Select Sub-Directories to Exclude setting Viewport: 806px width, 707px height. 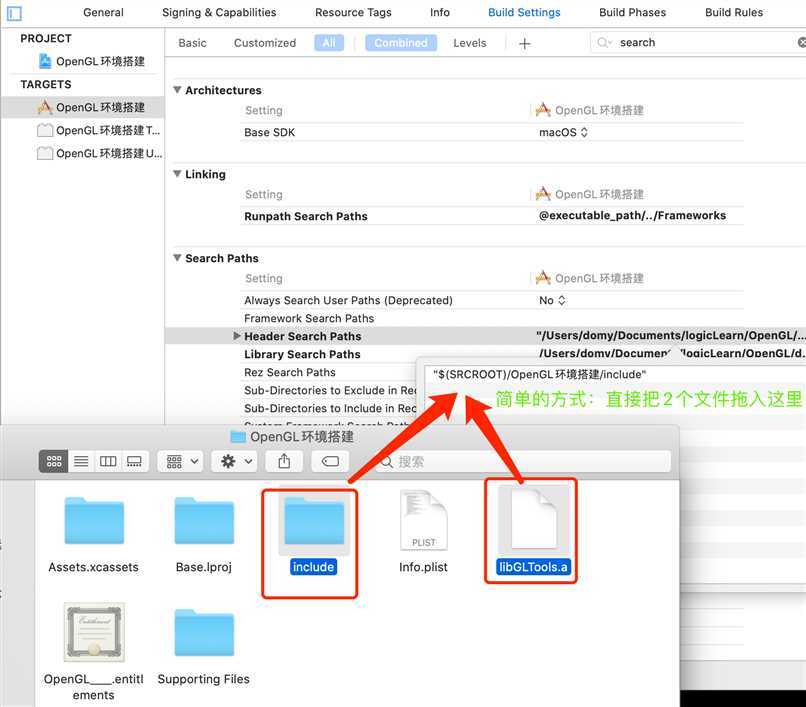tap(330, 390)
